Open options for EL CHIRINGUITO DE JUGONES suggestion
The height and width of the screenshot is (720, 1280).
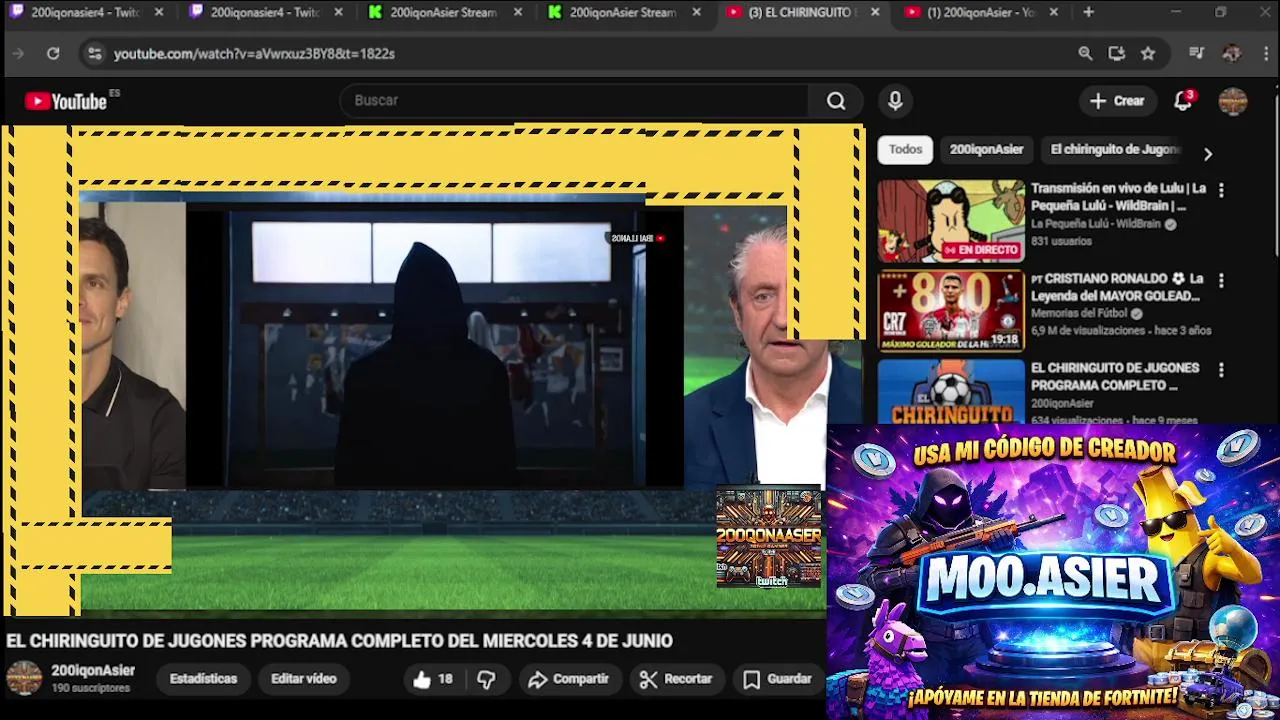[x=1220, y=370]
